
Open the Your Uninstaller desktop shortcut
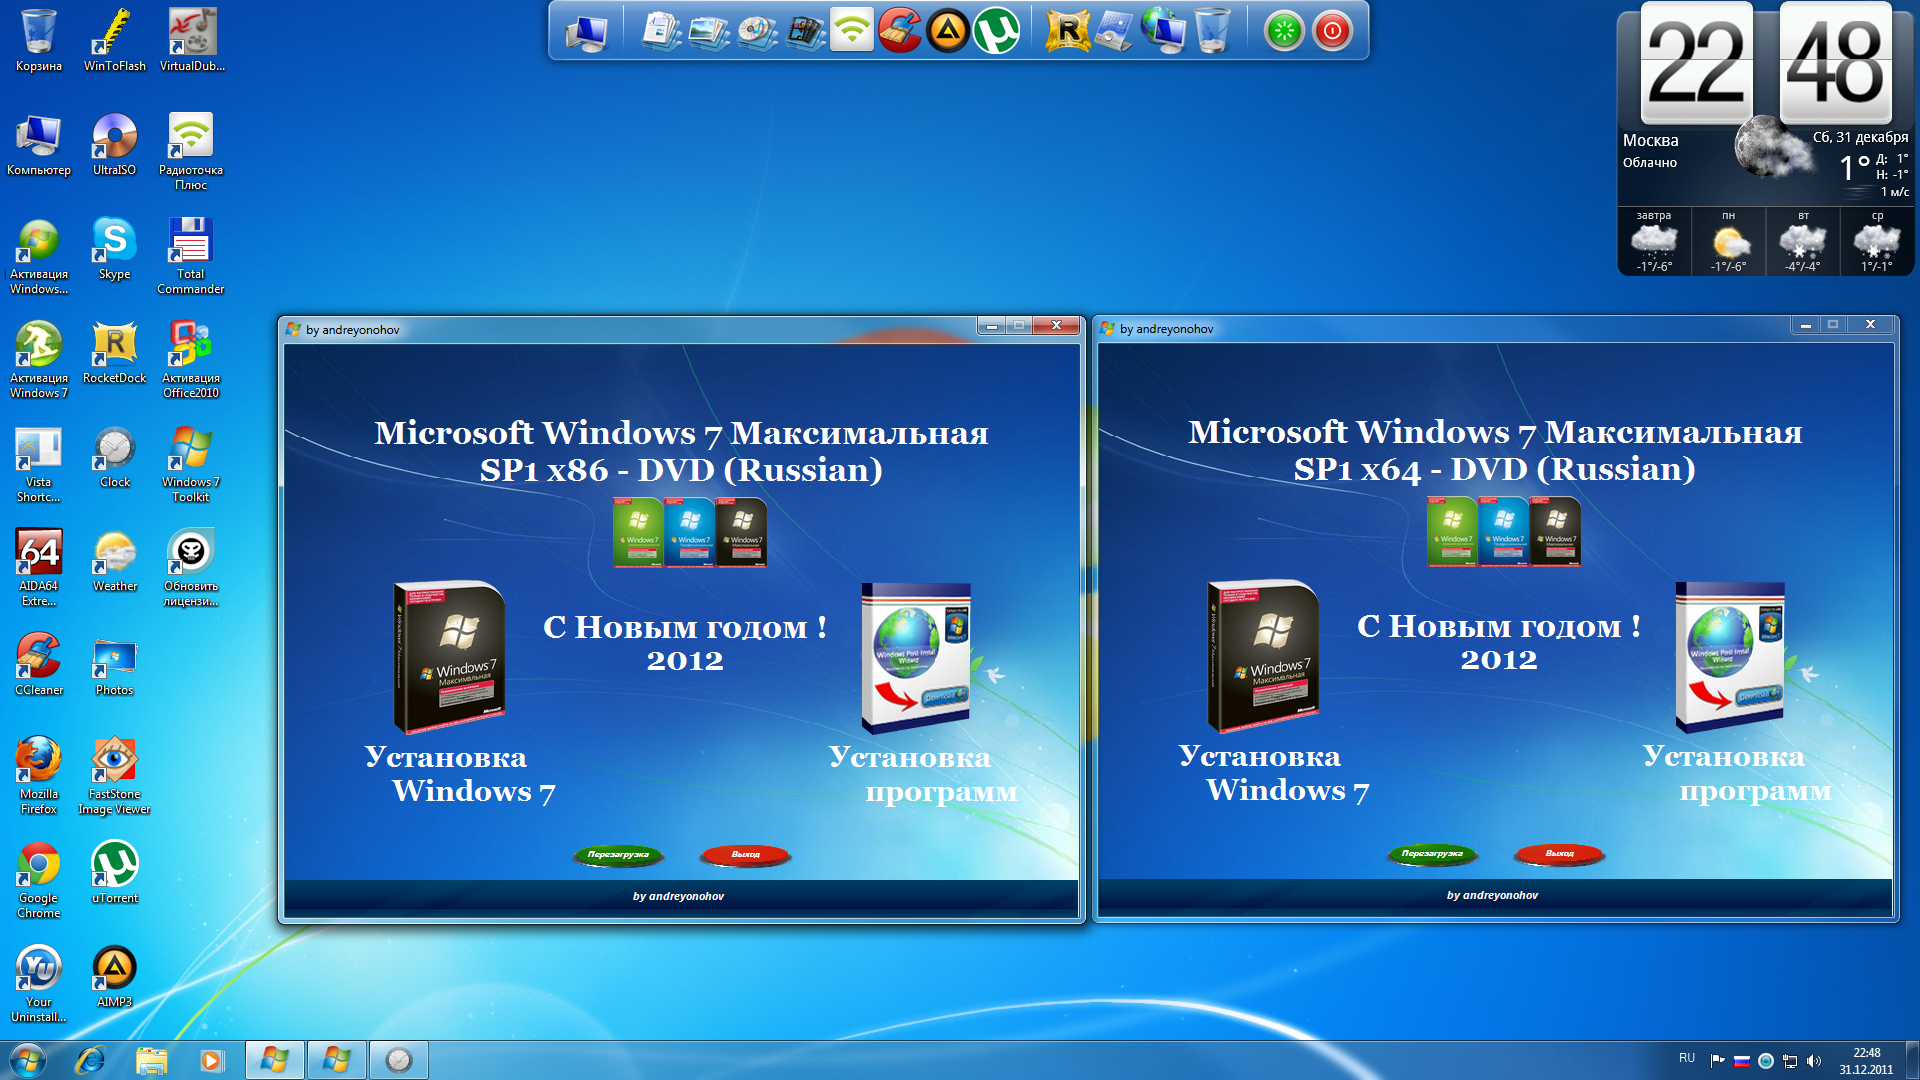pos(38,983)
